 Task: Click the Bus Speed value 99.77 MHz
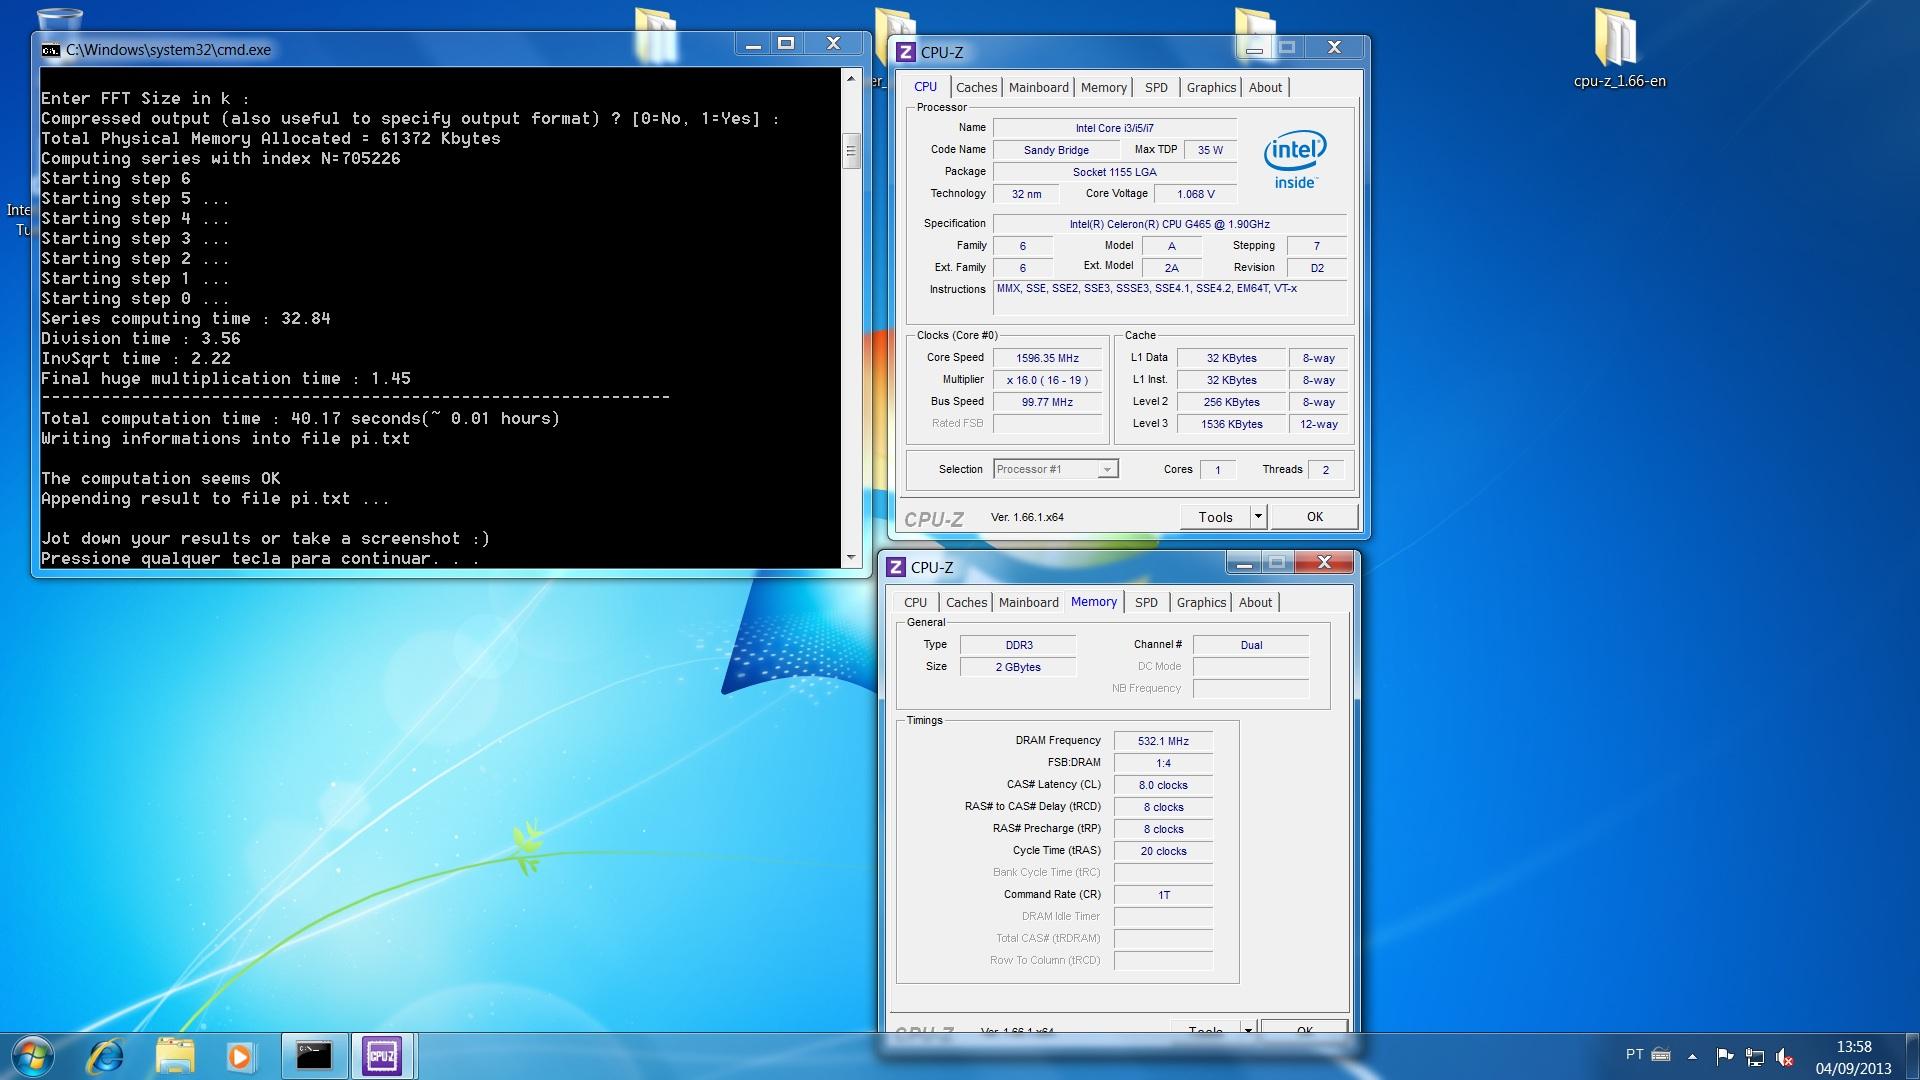click(1047, 402)
